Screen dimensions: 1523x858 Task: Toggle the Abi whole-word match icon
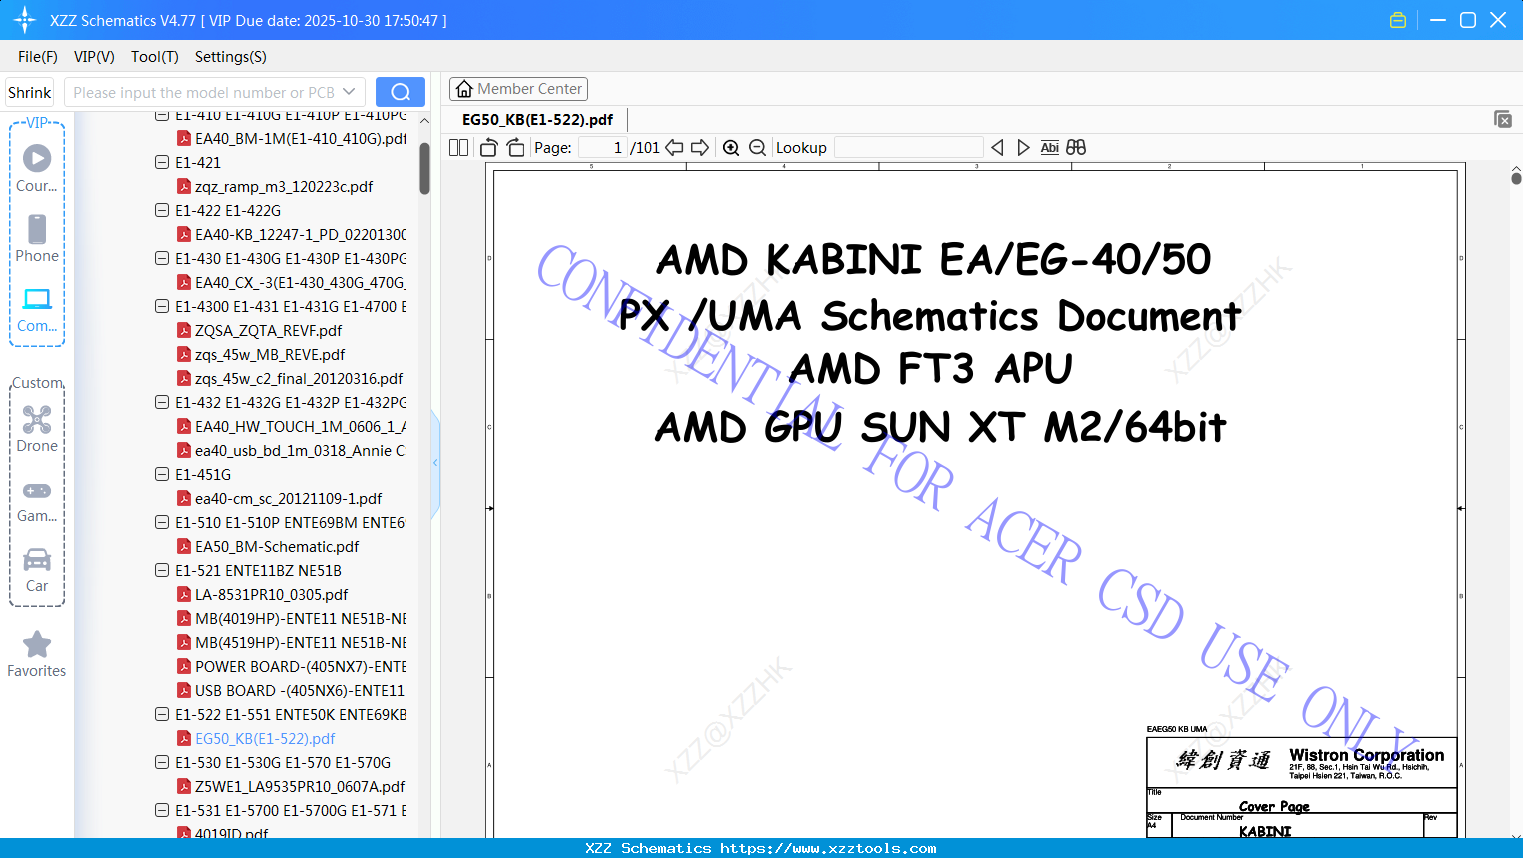click(x=1049, y=147)
